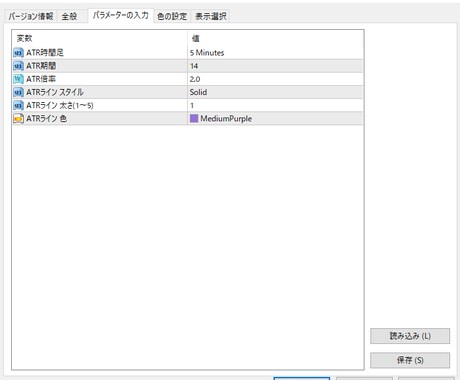
Task: Open the 表示選択 tab
Action: tap(211, 16)
